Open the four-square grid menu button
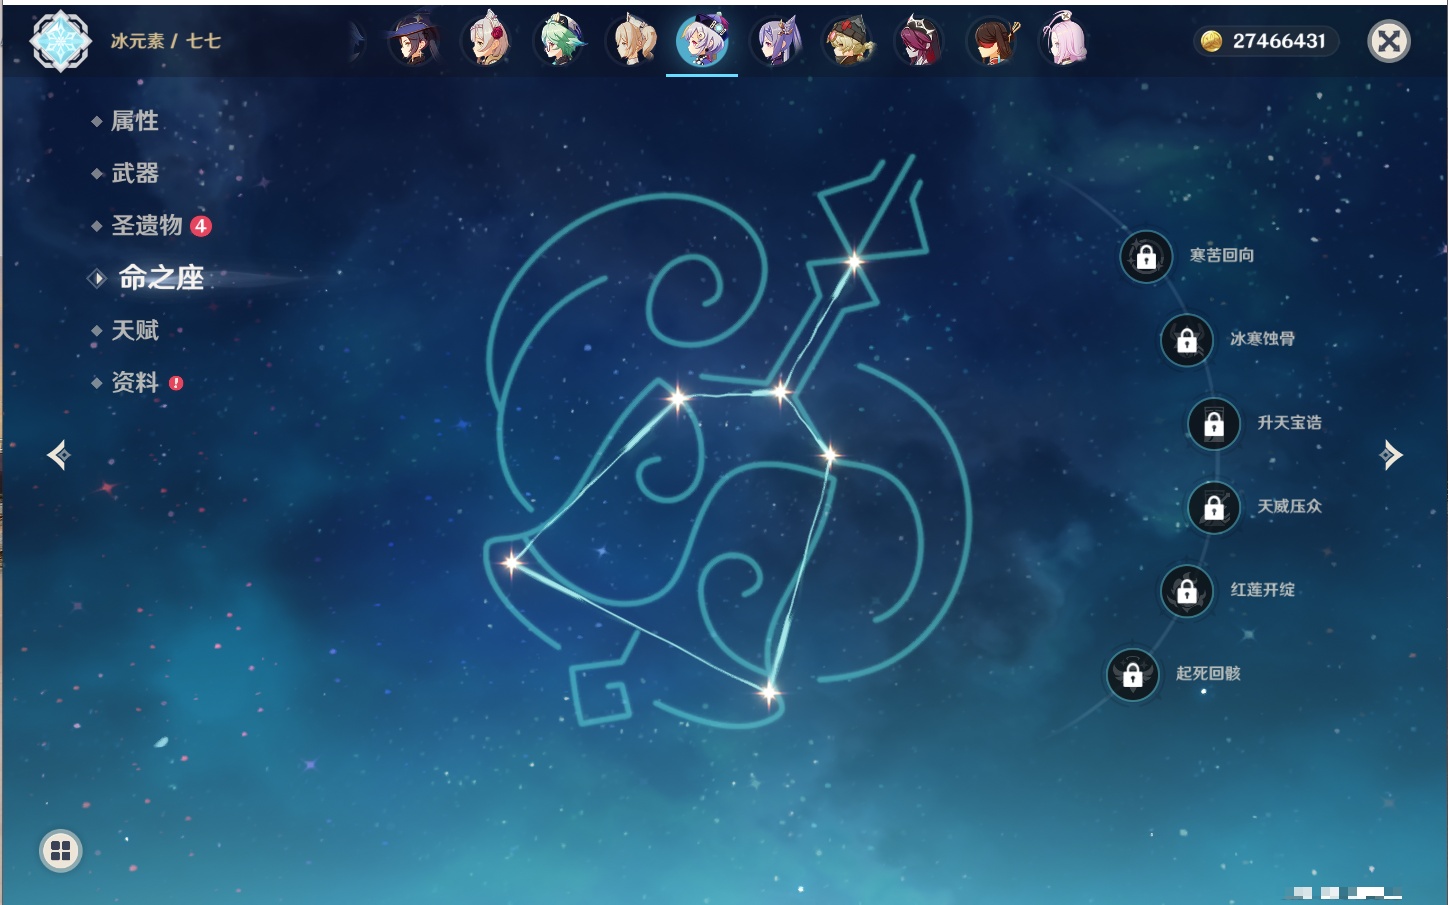 click(x=61, y=851)
